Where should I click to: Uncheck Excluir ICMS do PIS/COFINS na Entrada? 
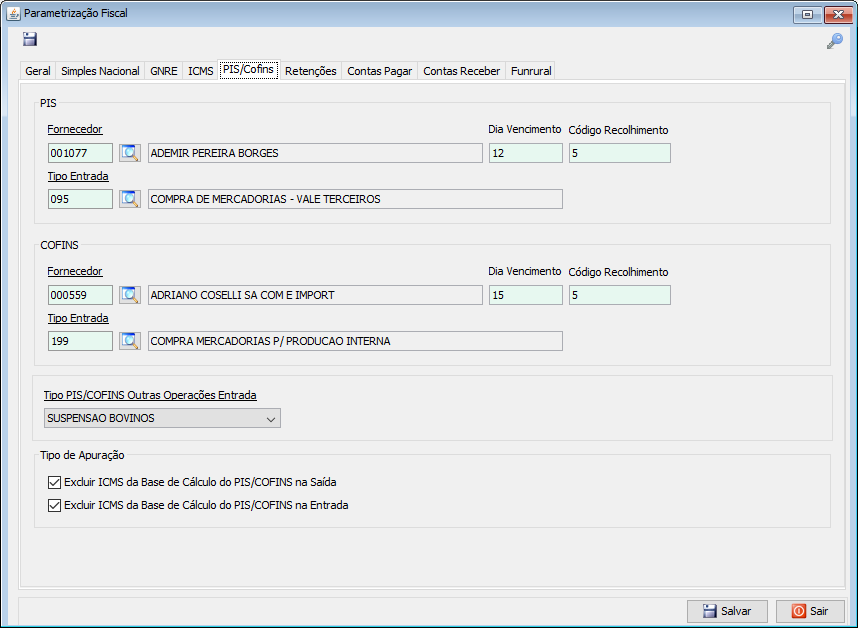pyautogui.click(x=54, y=506)
